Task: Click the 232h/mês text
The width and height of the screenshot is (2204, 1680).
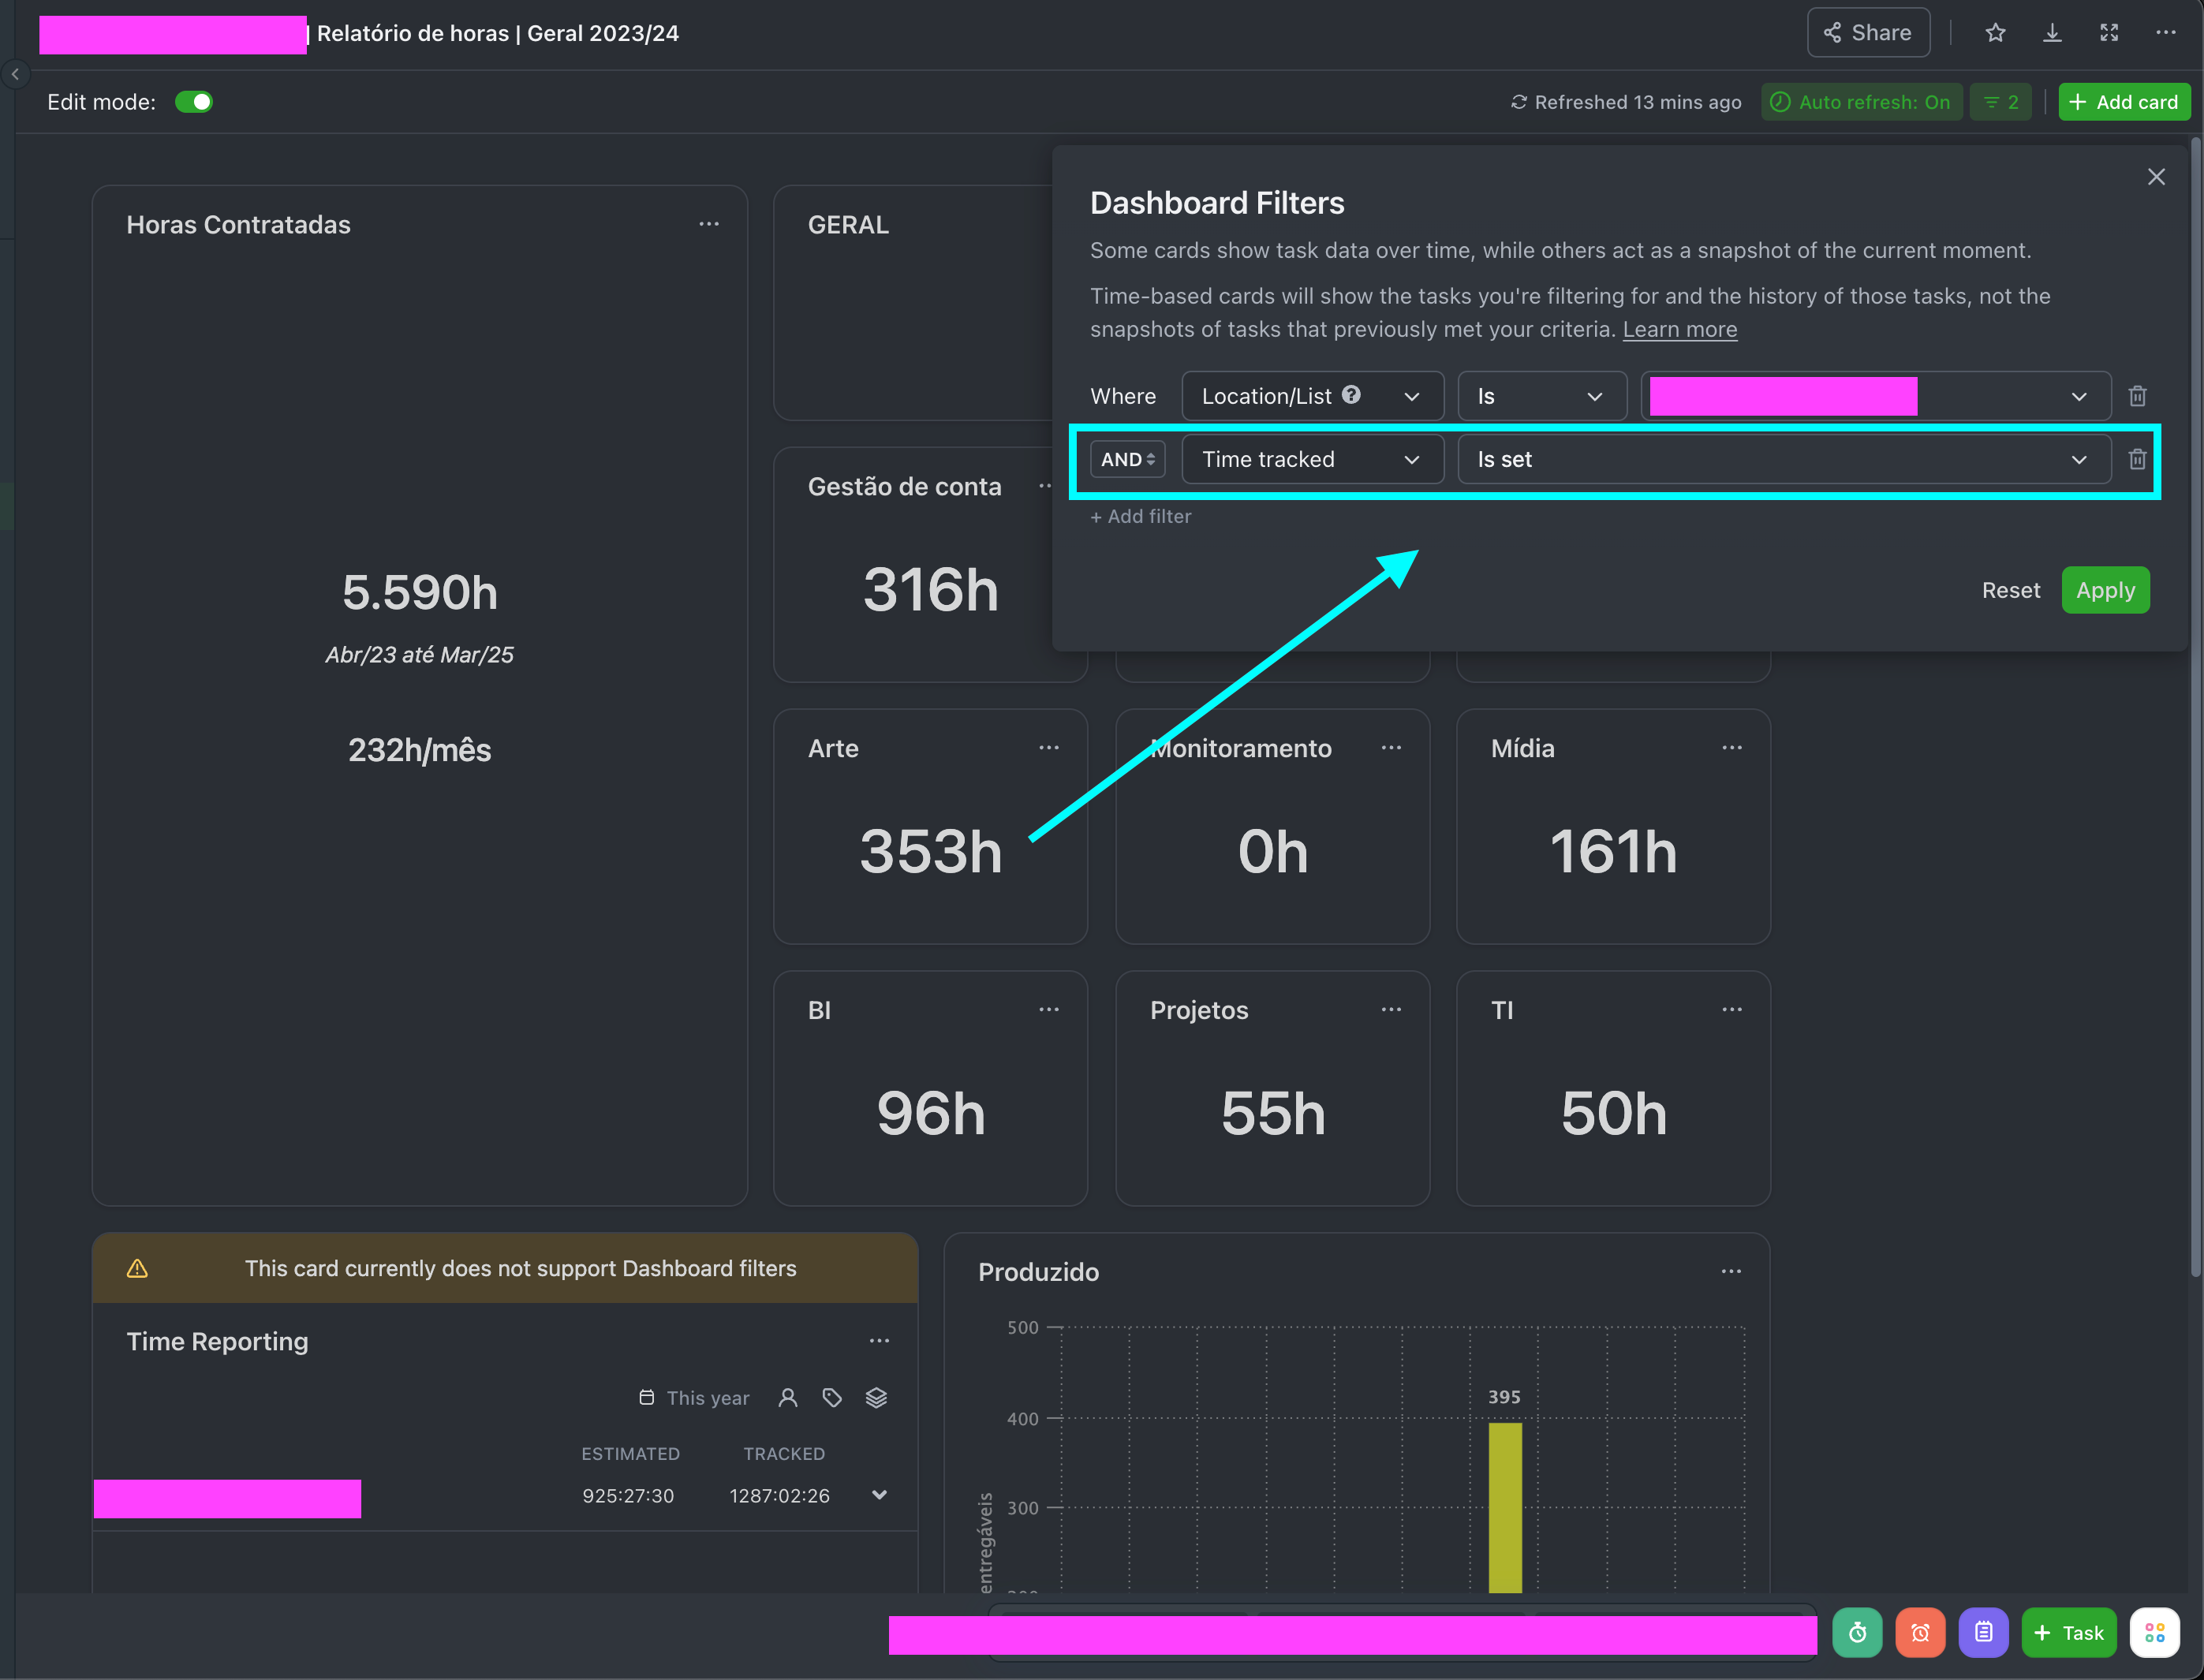Action: tap(419, 750)
